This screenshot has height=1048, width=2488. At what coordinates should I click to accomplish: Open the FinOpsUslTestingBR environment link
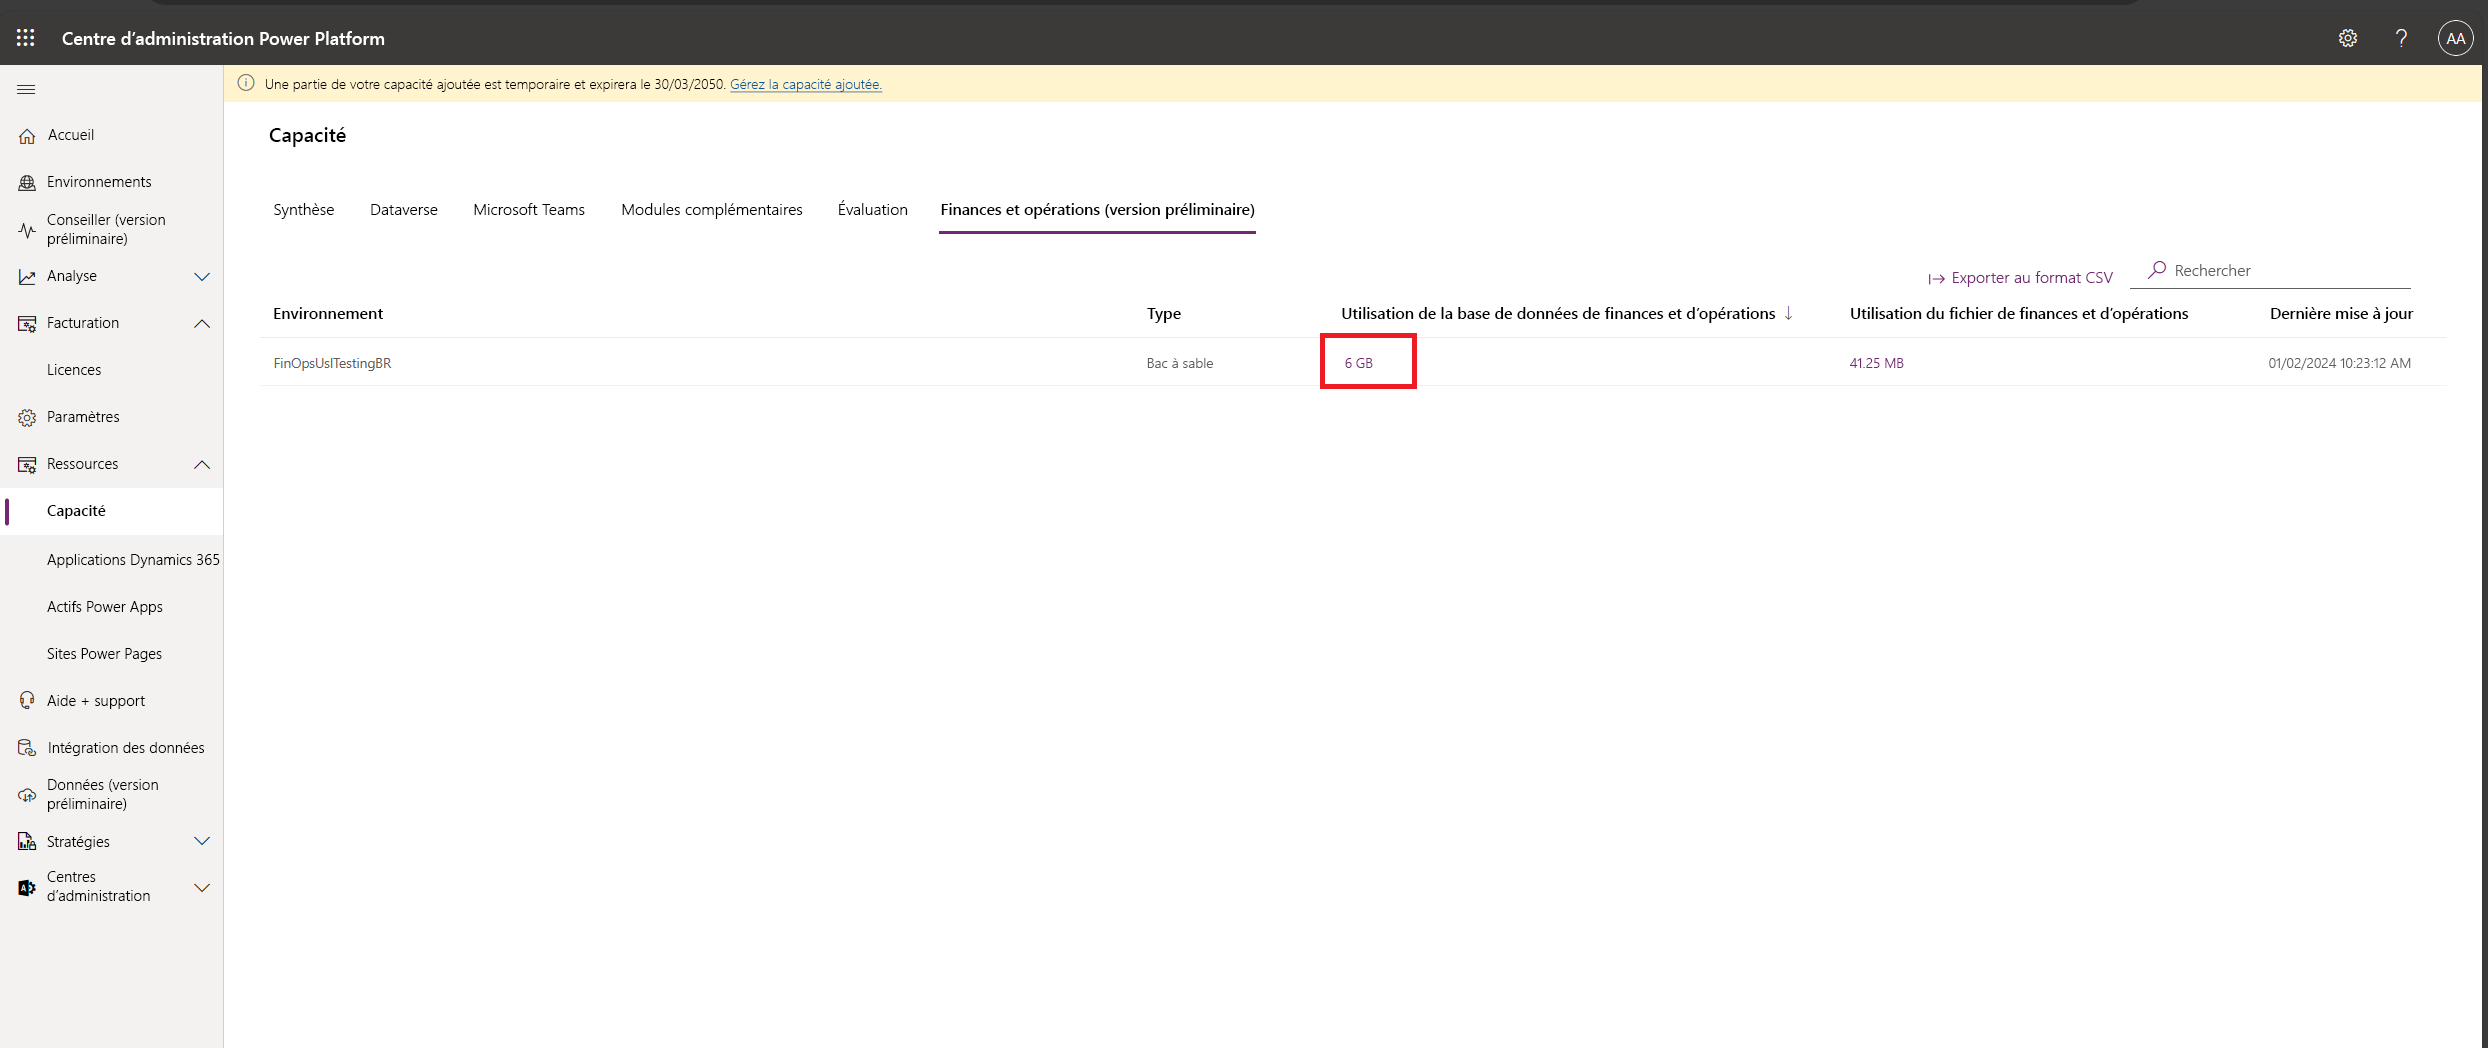tap(332, 363)
